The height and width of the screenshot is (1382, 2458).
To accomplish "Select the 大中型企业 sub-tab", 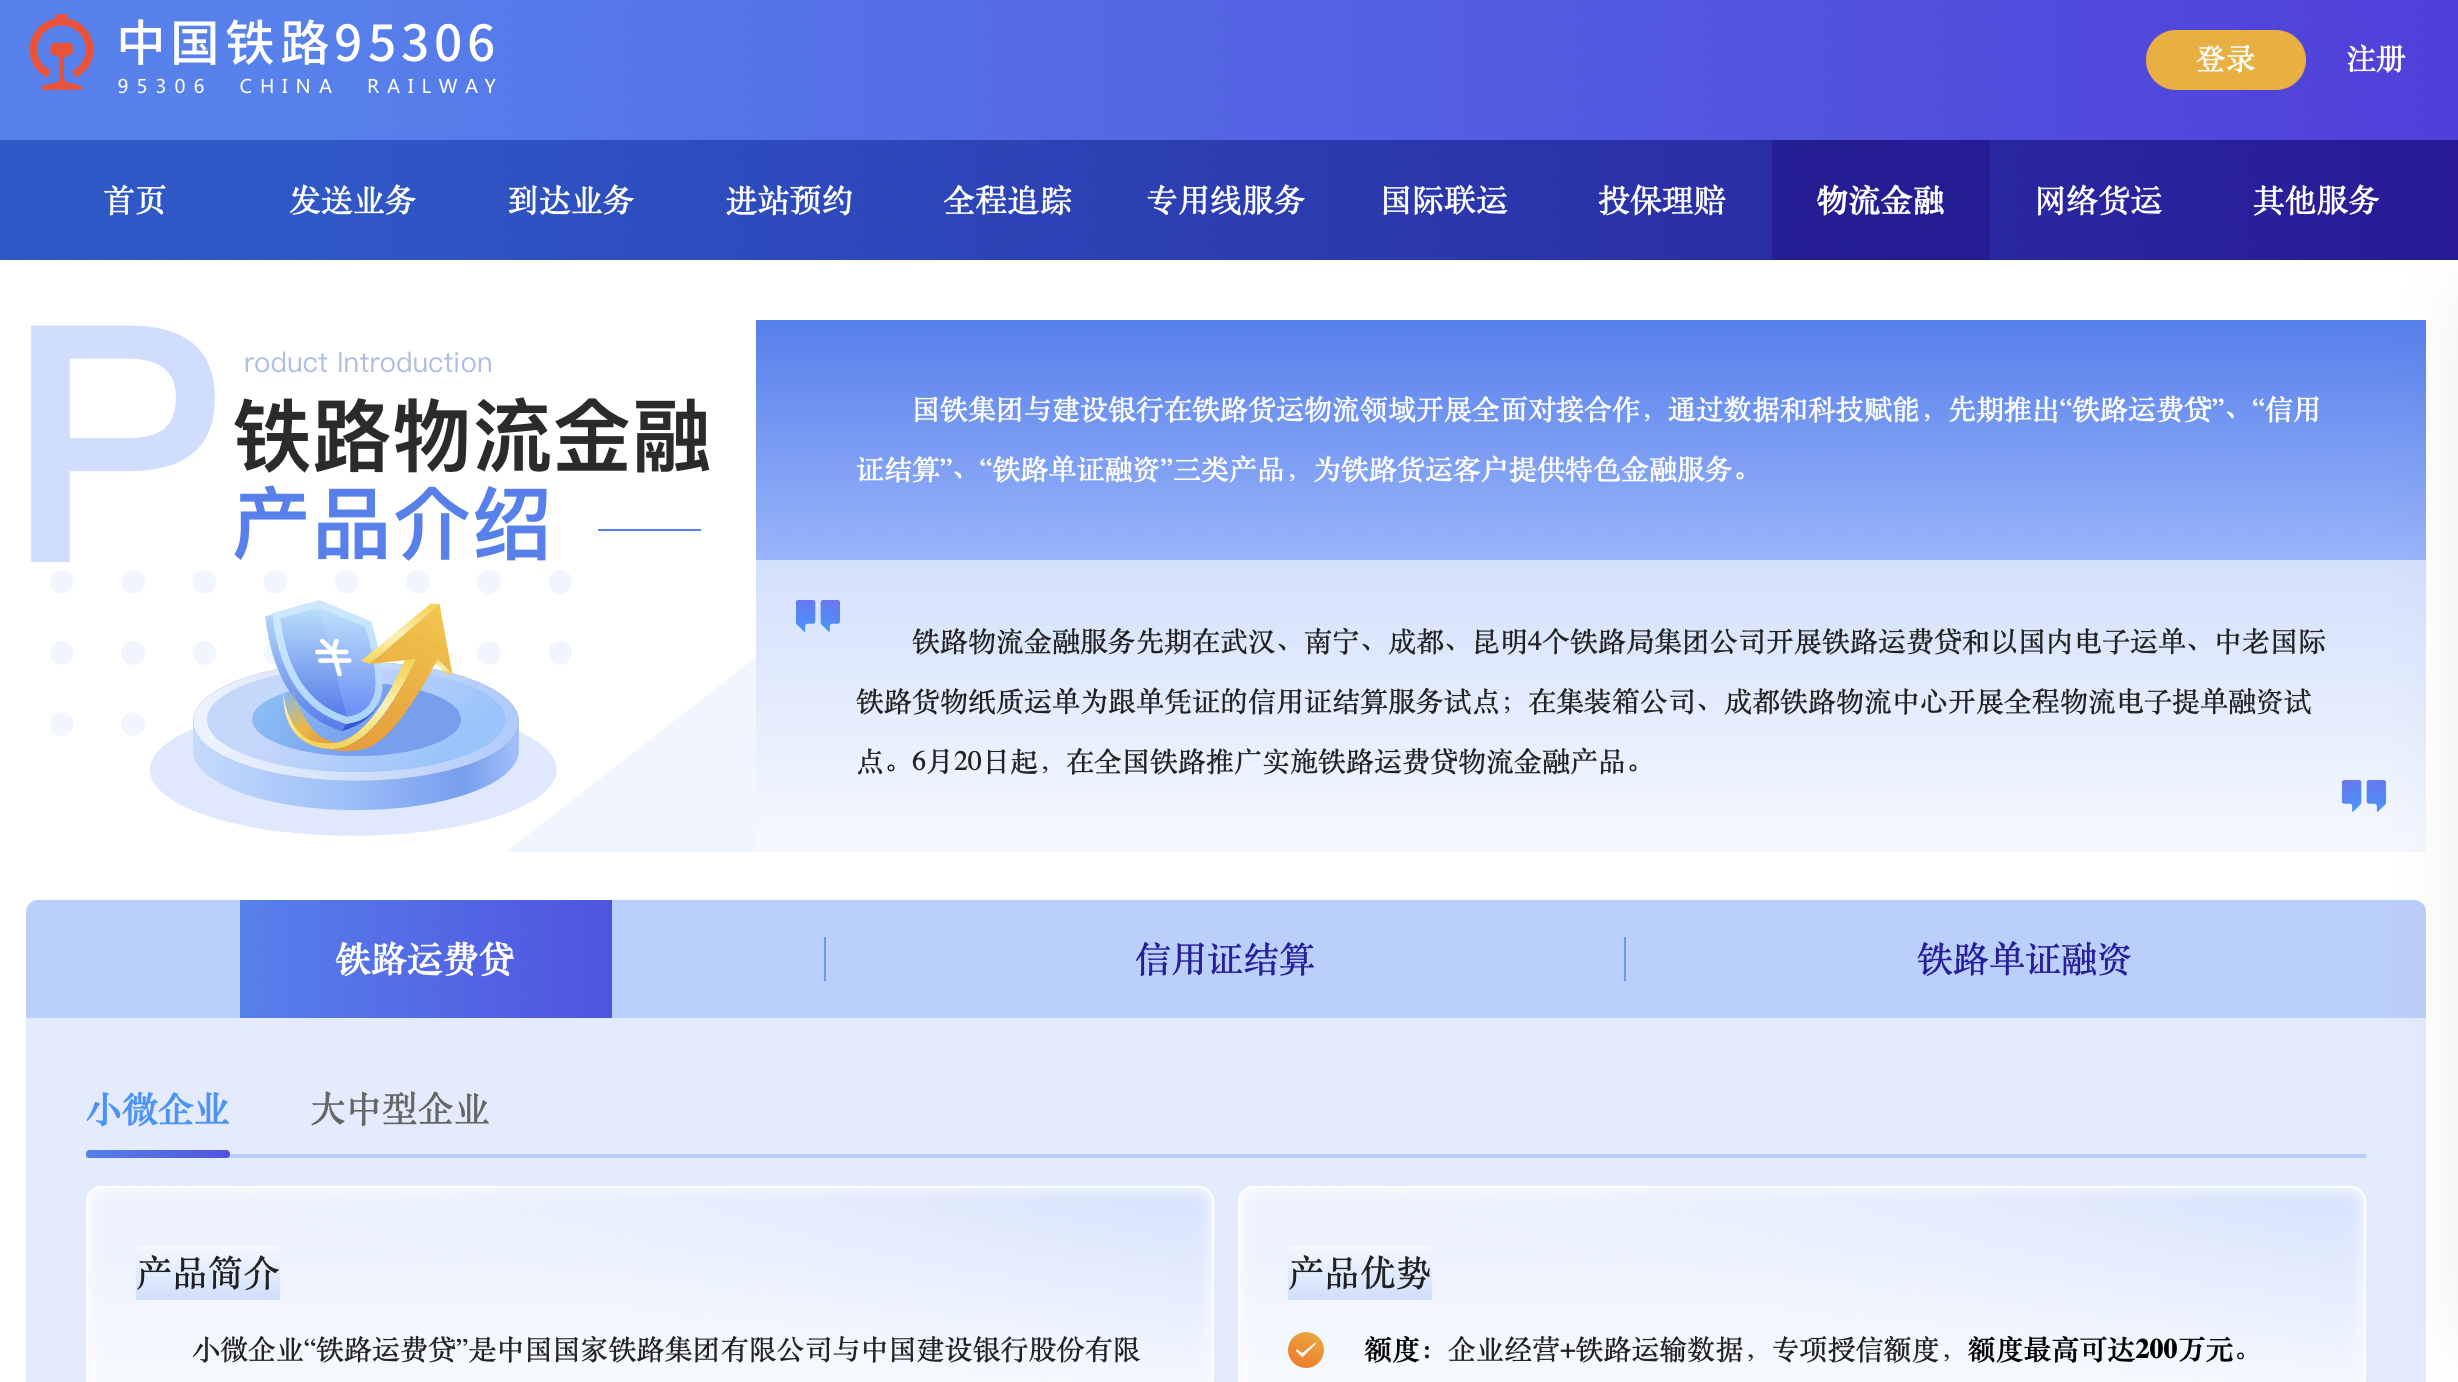I will pos(399,1109).
